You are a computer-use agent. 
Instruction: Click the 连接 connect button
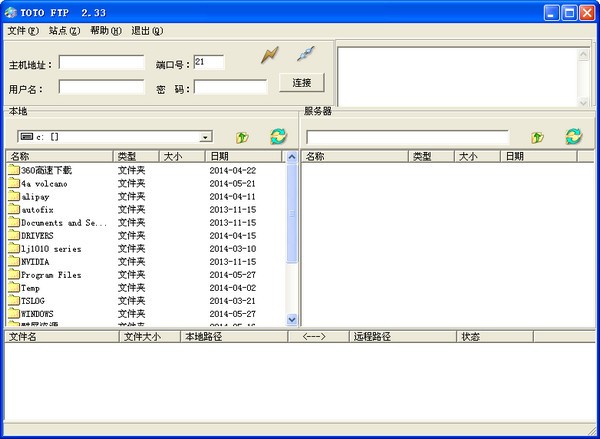(x=302, y=82)
